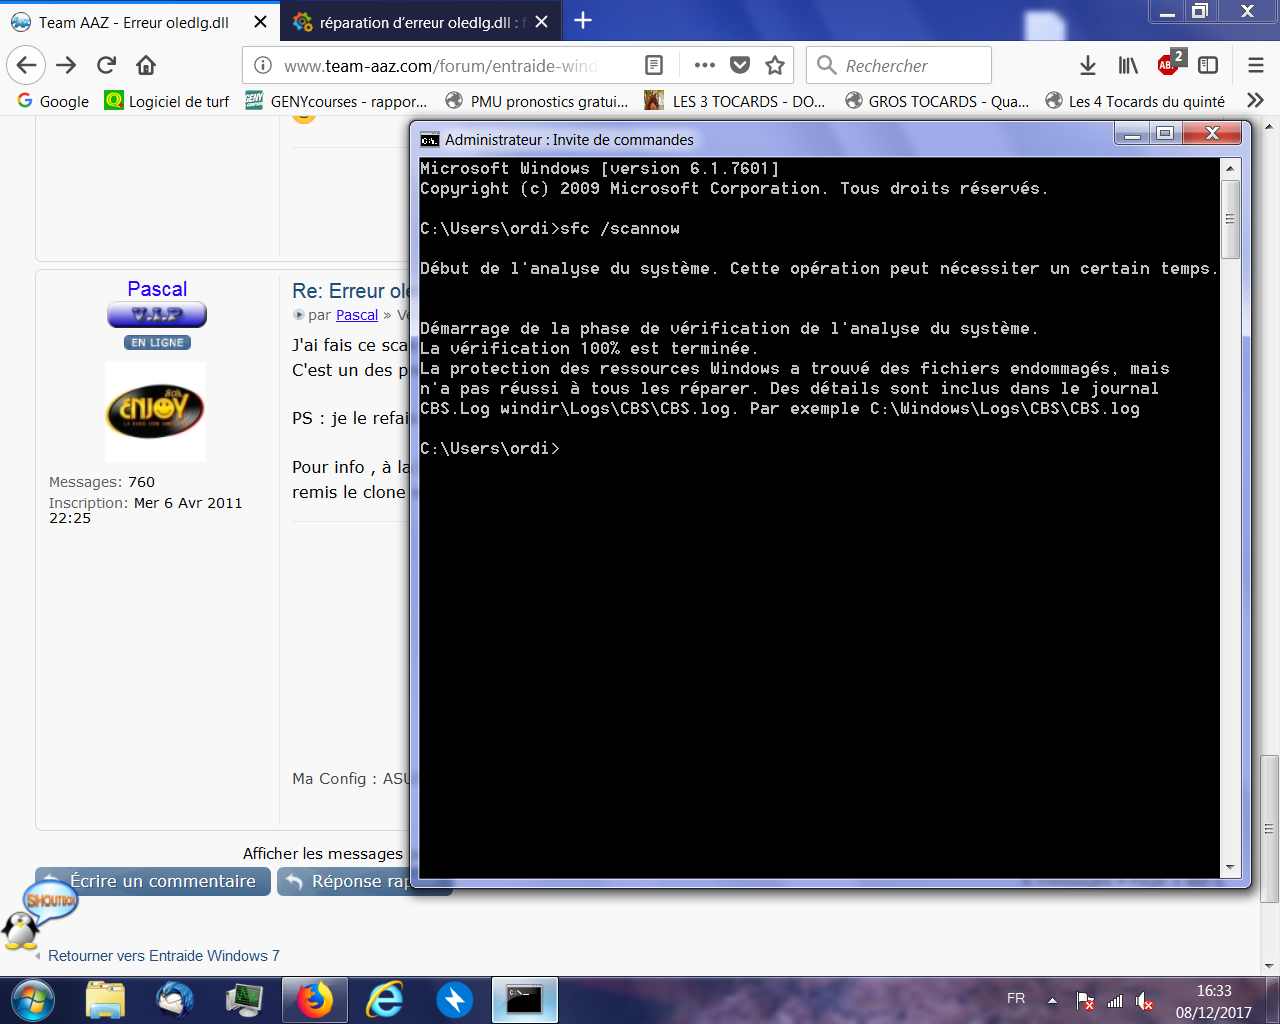This screenshot has width=1280, height=1024.
Task: Open the Library icon
Action: [1128, 65]
